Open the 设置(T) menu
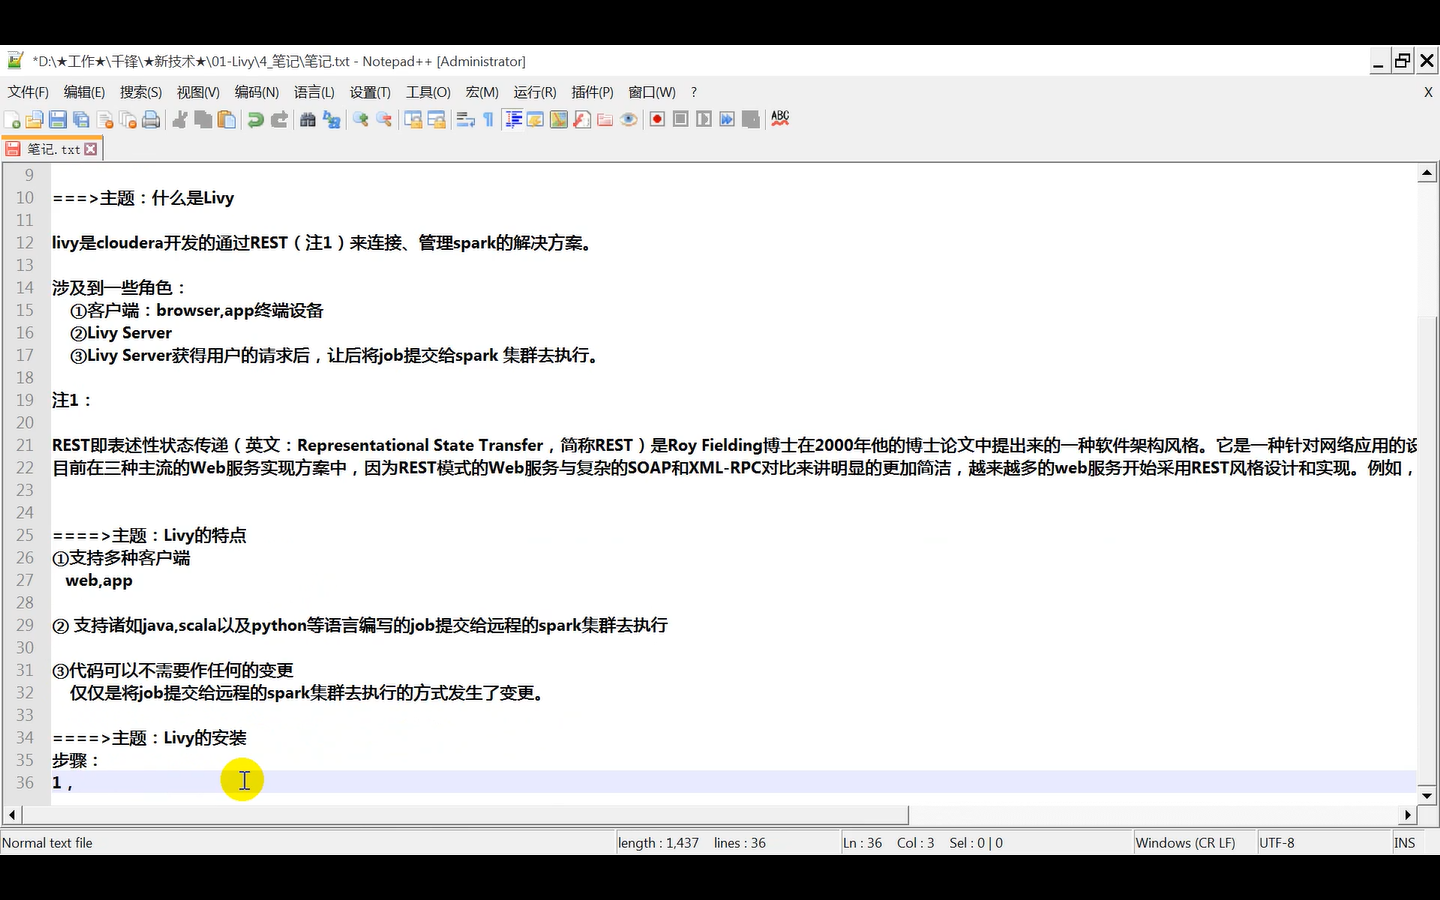This screenshot has height=900, width=1440. click(370, 92)
